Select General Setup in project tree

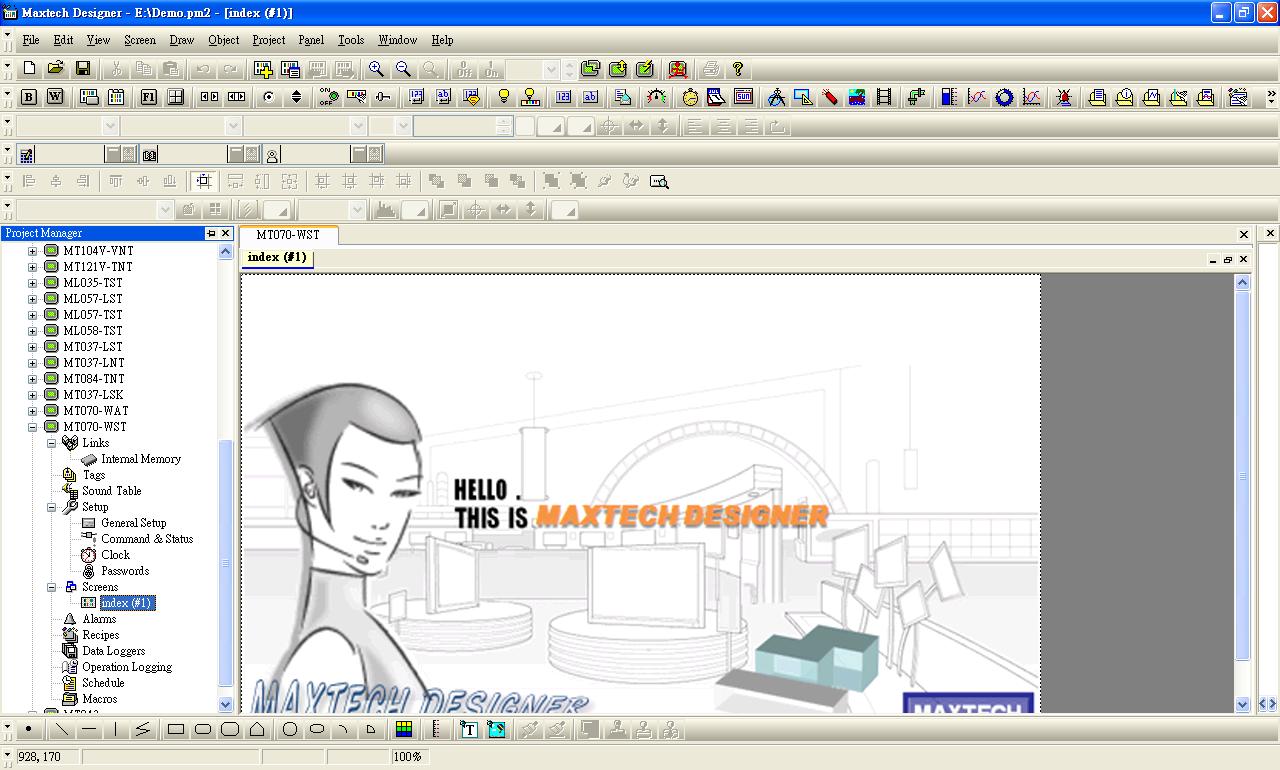(x=133, y=523)
